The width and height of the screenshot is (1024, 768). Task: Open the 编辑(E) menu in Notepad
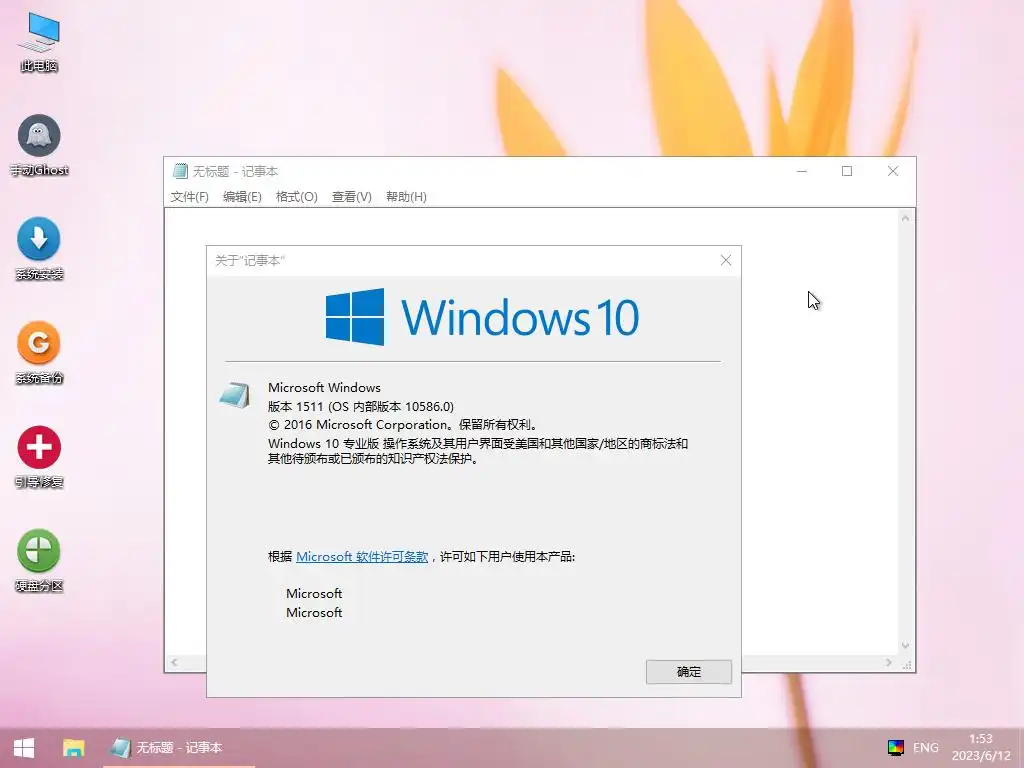coord(242,197)
